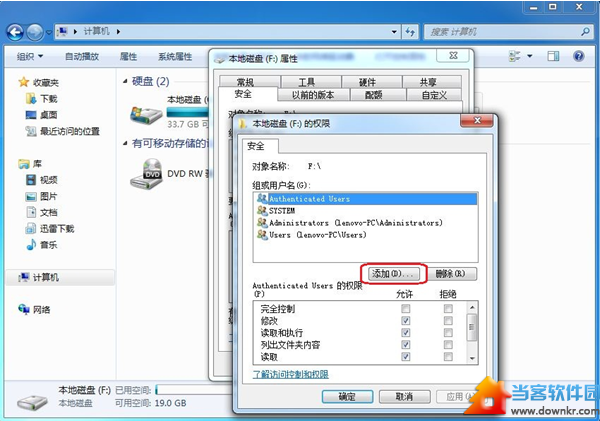Check 拒绝 for 完全控制
The image size is (600, 421).
click(448, 308)
